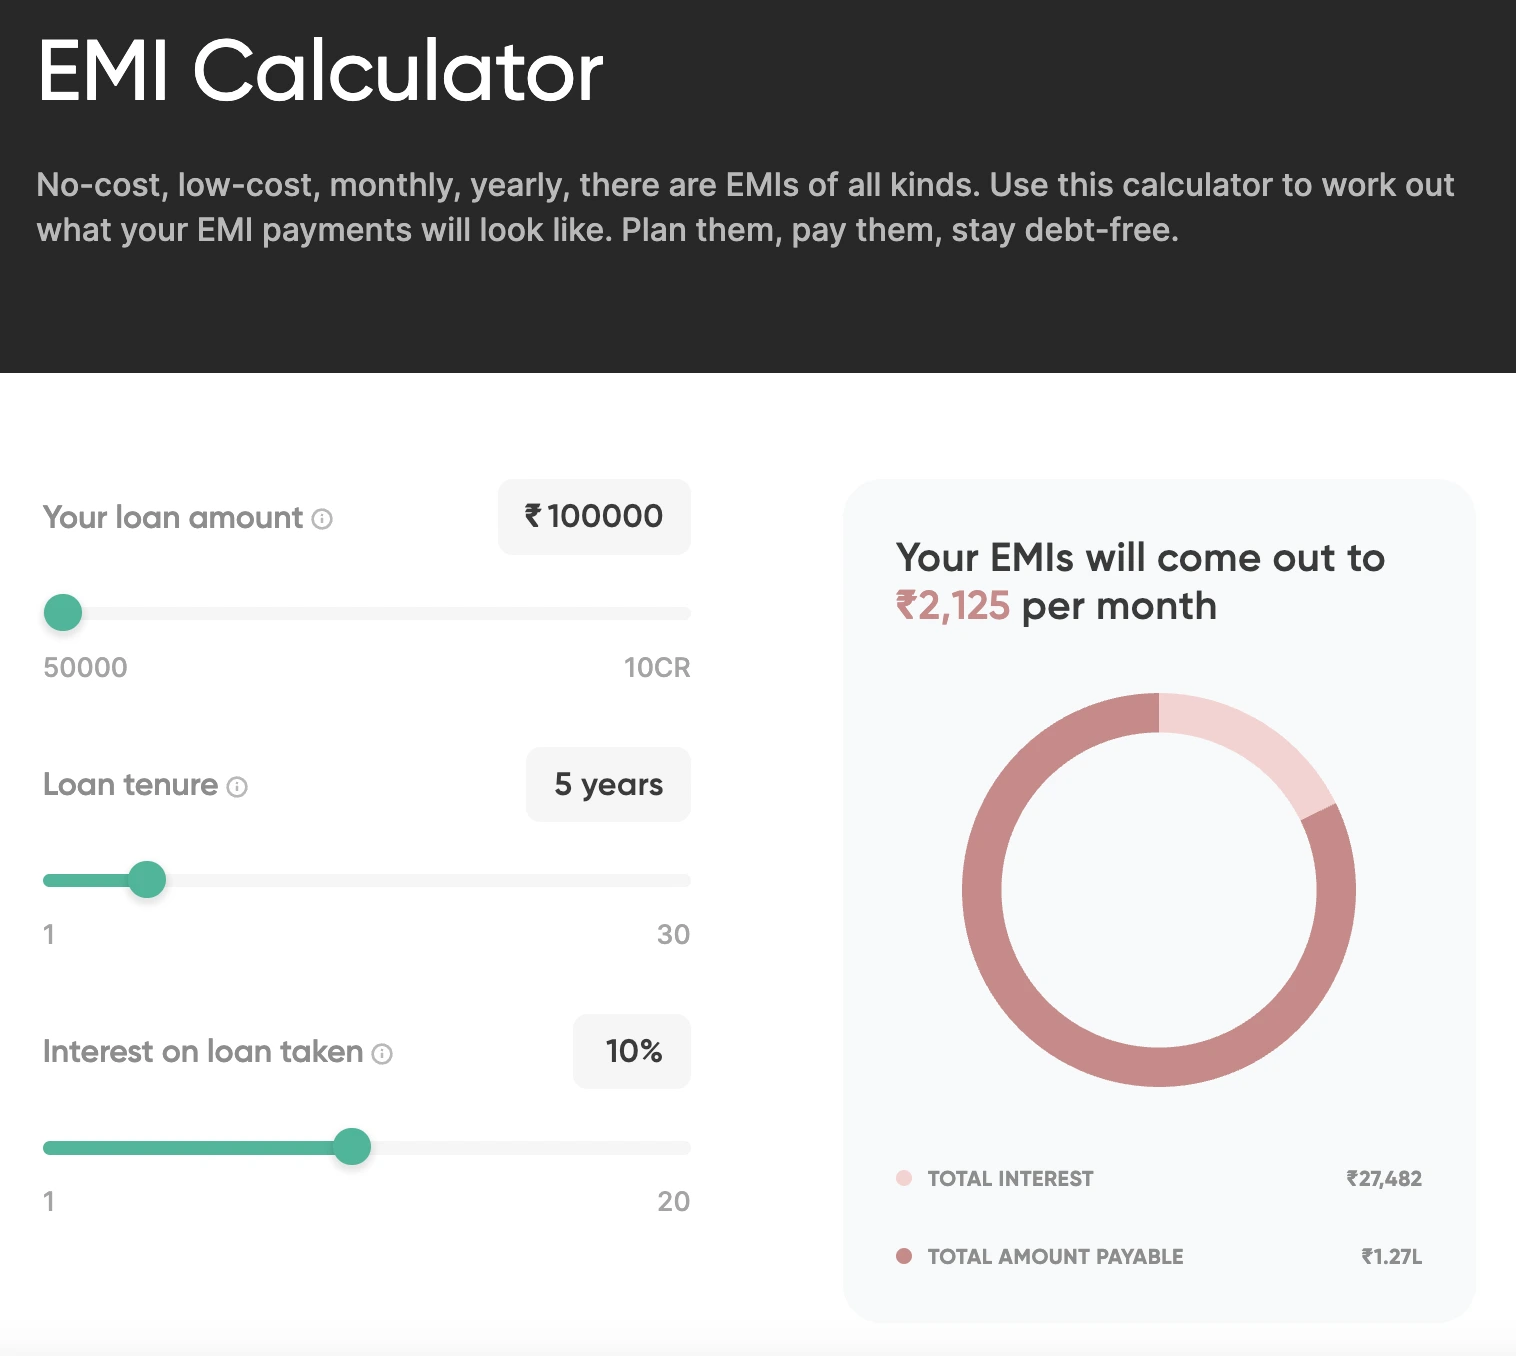Click the loan amount slider handle
The image size is (1516, 1356).
[x=63, y=613]
